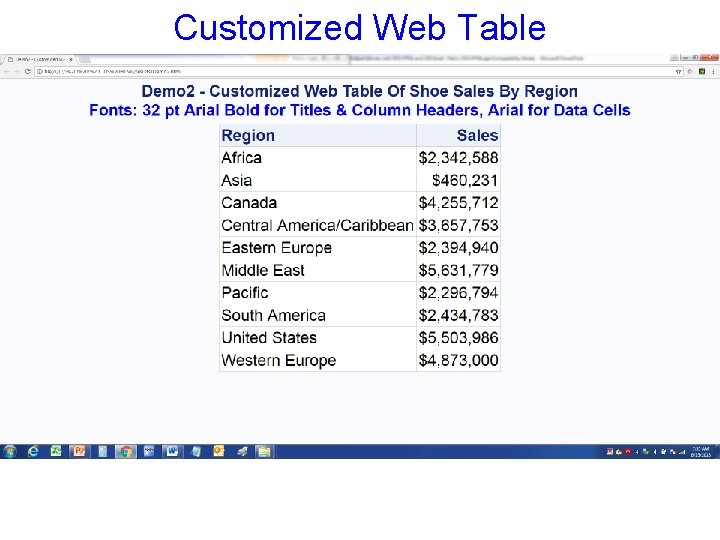Open the Chrome three-dot menu

click(x=713, y=72)
